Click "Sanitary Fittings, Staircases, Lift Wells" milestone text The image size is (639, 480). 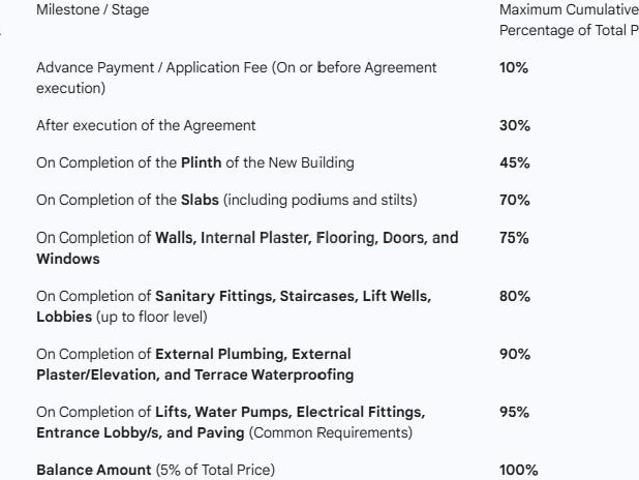point(293,296)
